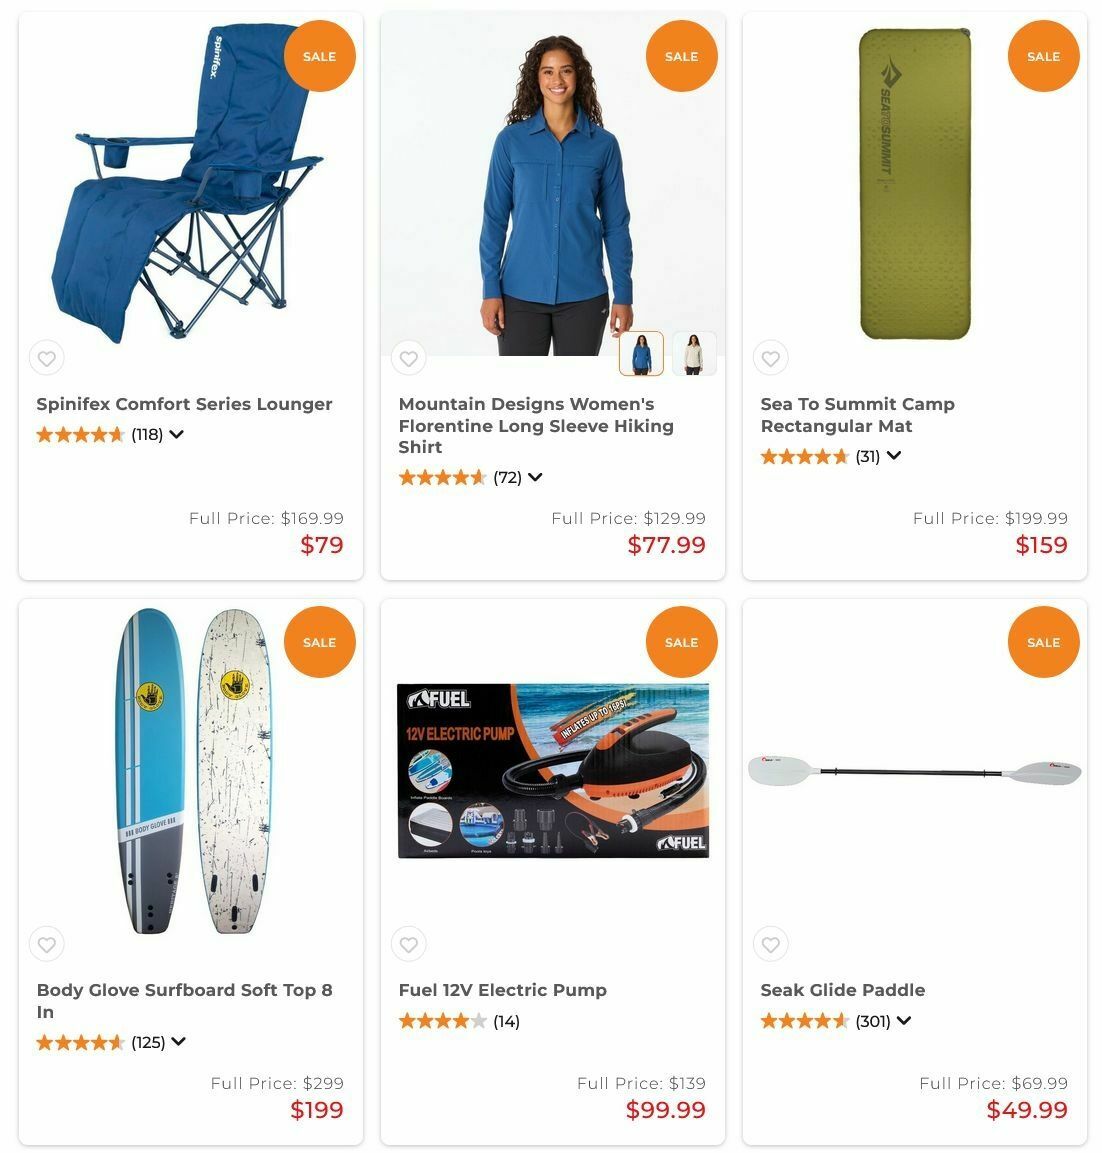Save Fuel 12V Electric Pump to wishlist
Screen dimensions: 1102x1153
(x=409, y=944)
